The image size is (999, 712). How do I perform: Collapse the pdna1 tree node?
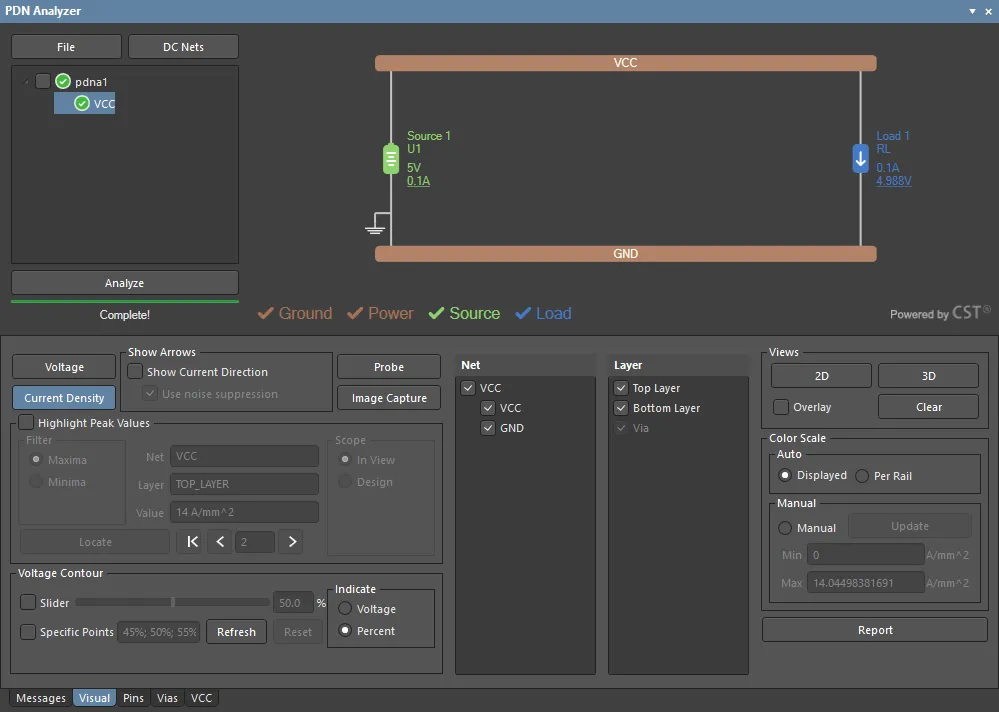coord(25,81)
